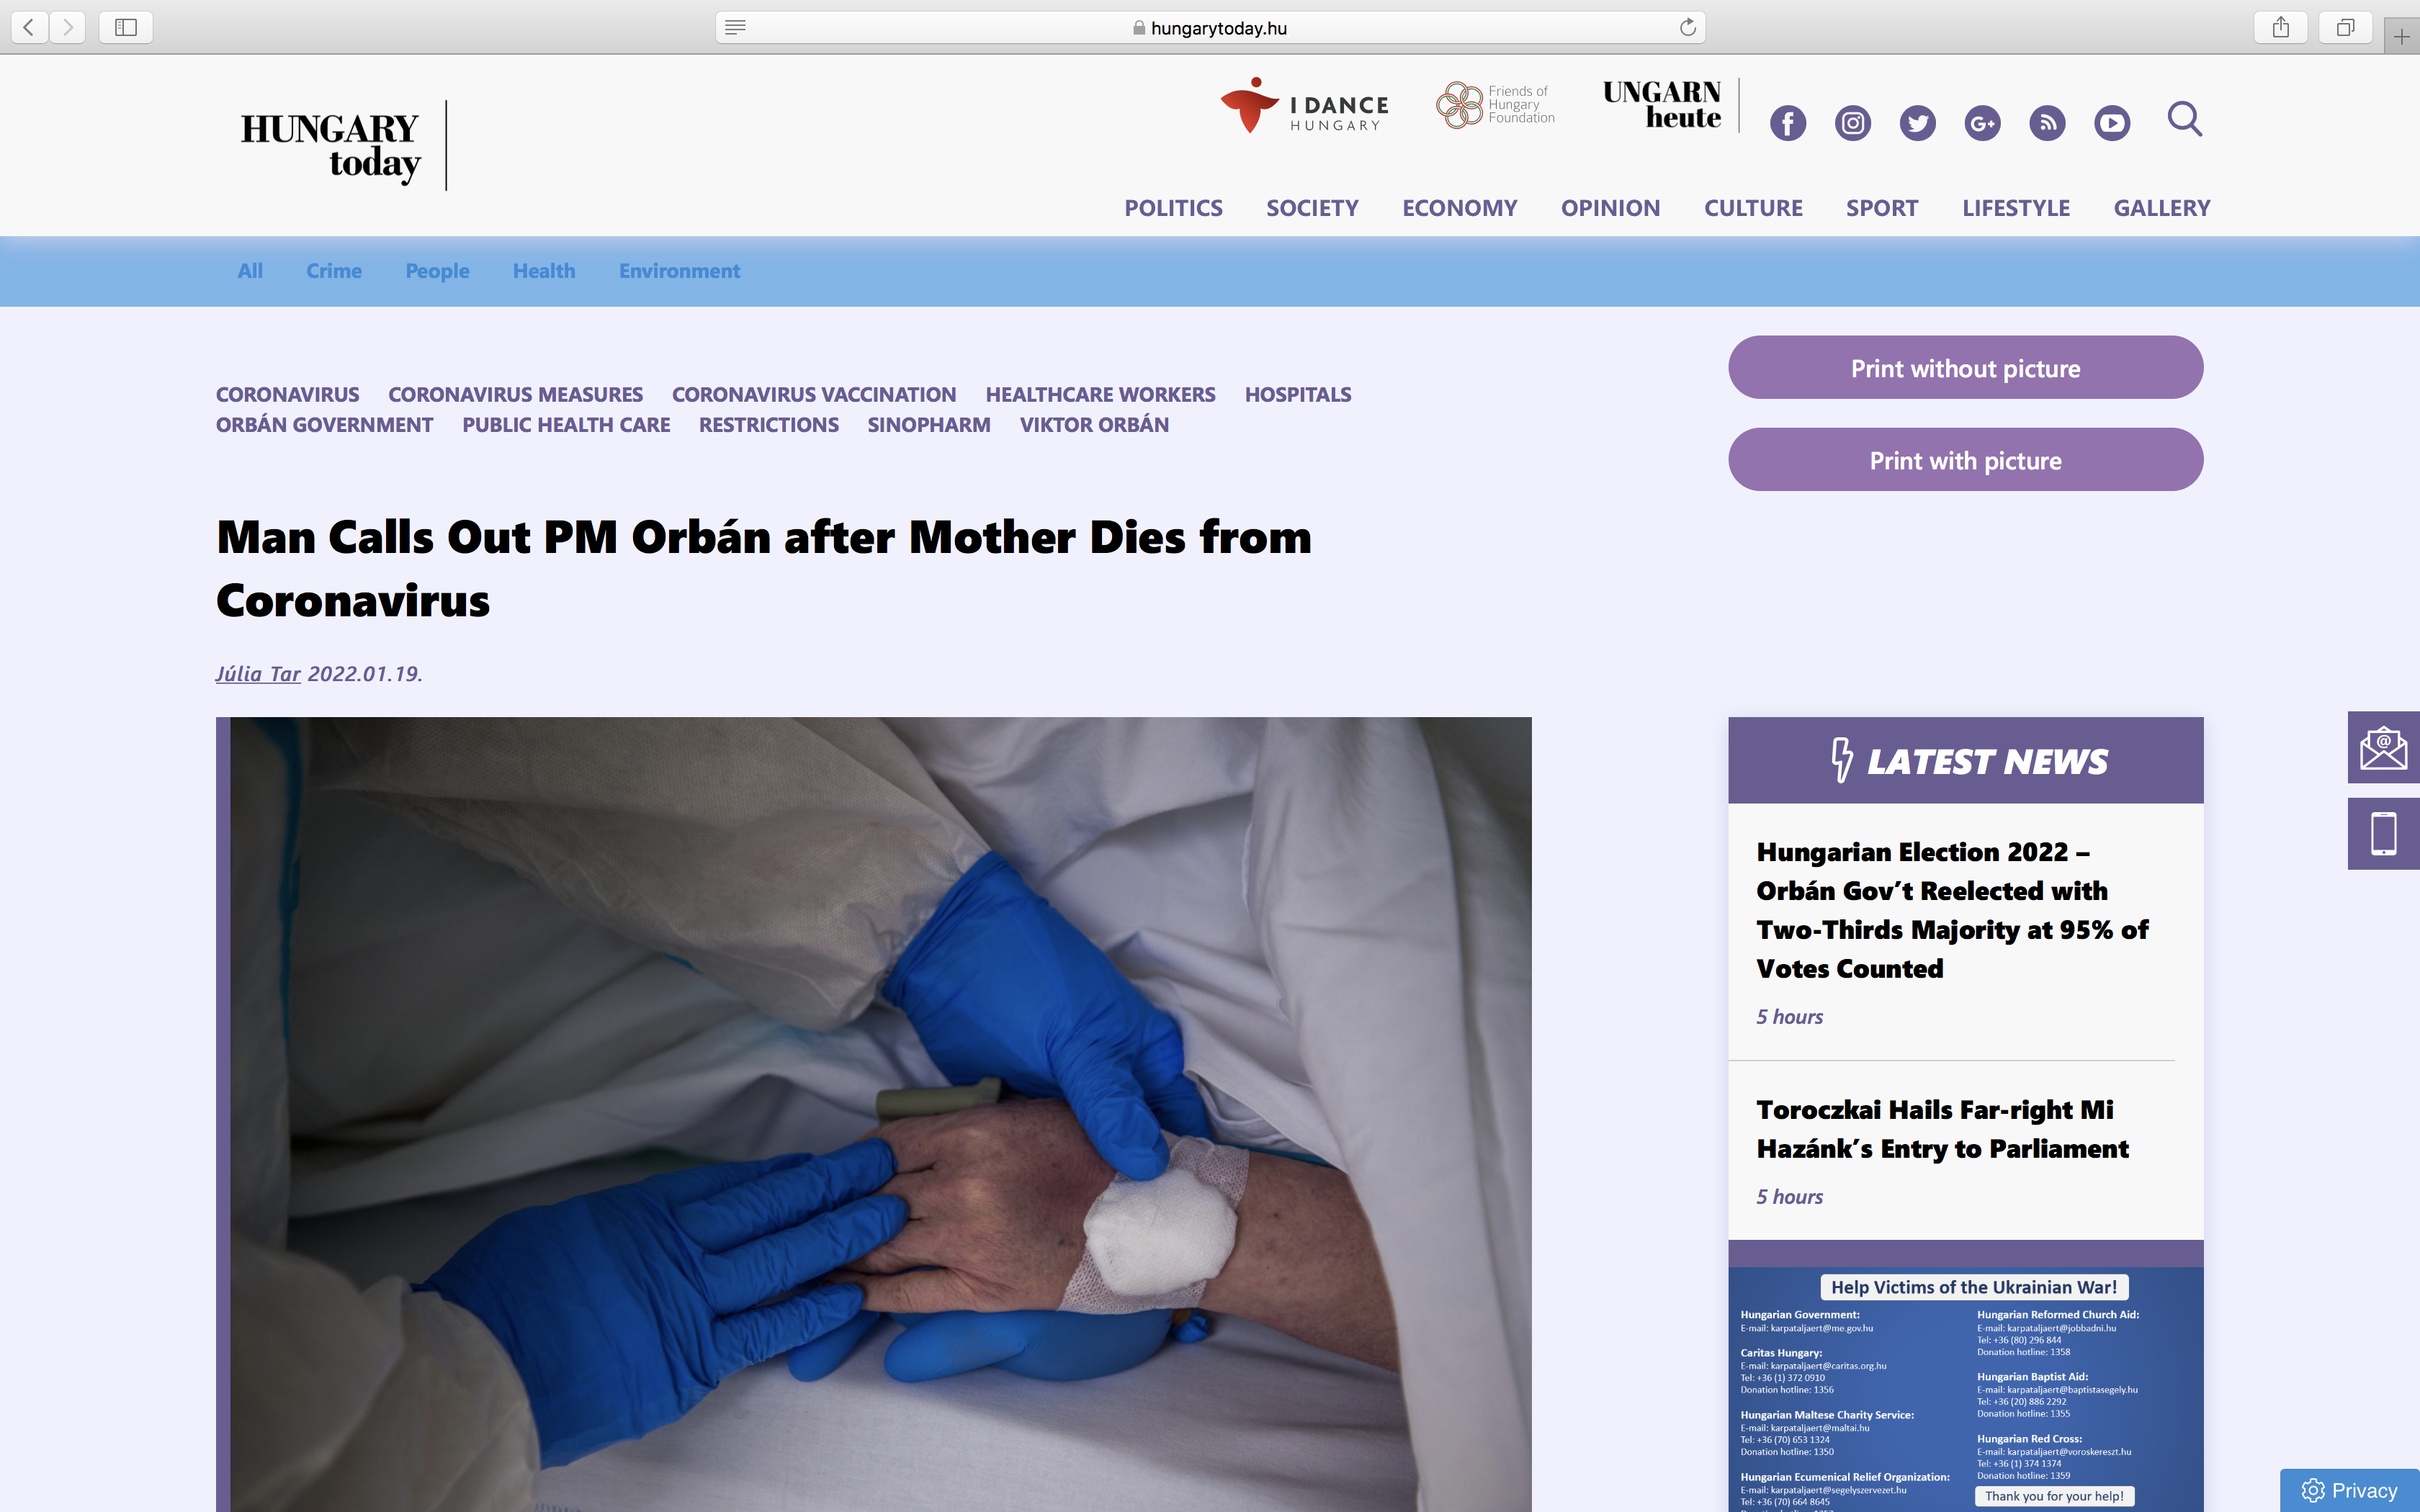This screenshot has width=2420, height=1512.
Task: Click the Safari share button
Action: [x=2280, y=27]
